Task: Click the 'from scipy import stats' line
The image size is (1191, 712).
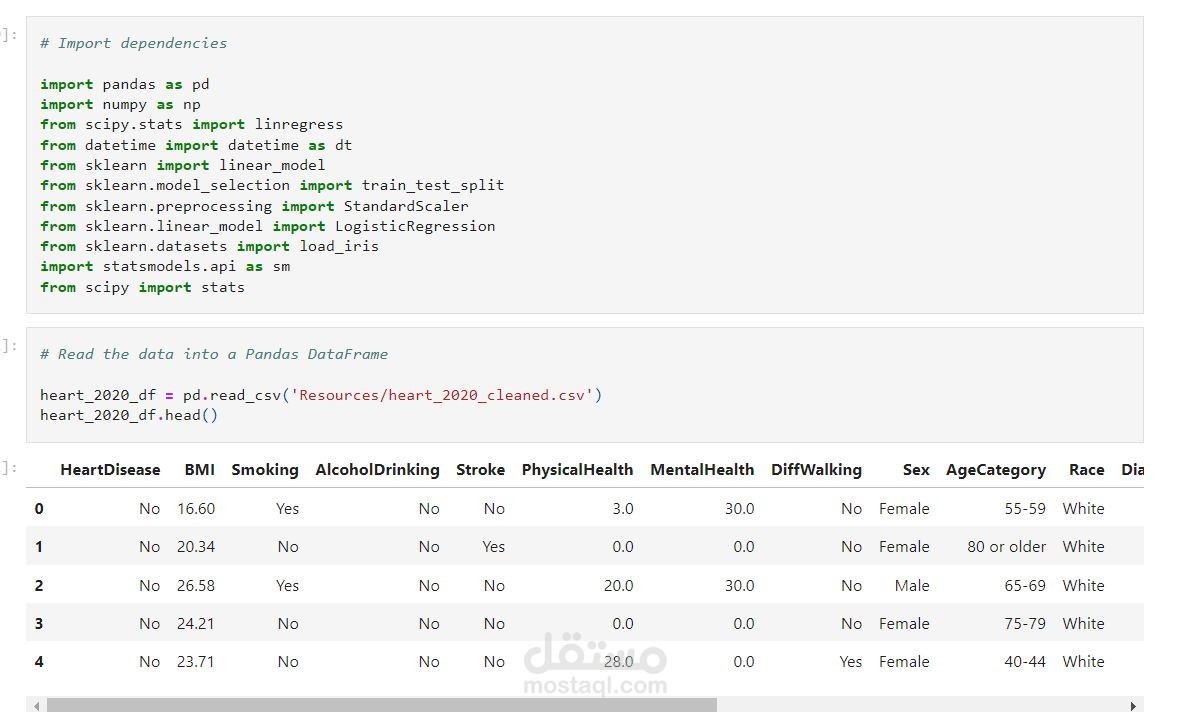Action: coord(142,287)
